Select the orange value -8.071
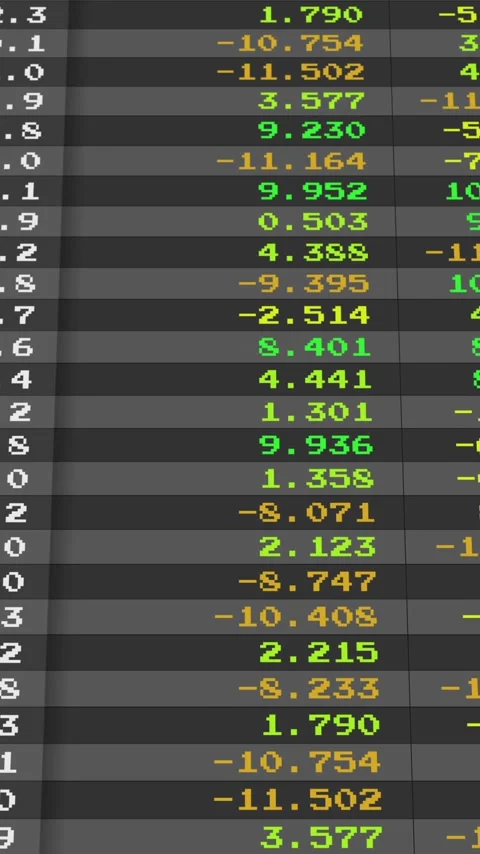 pyautogui.click(x=306, y=513)
